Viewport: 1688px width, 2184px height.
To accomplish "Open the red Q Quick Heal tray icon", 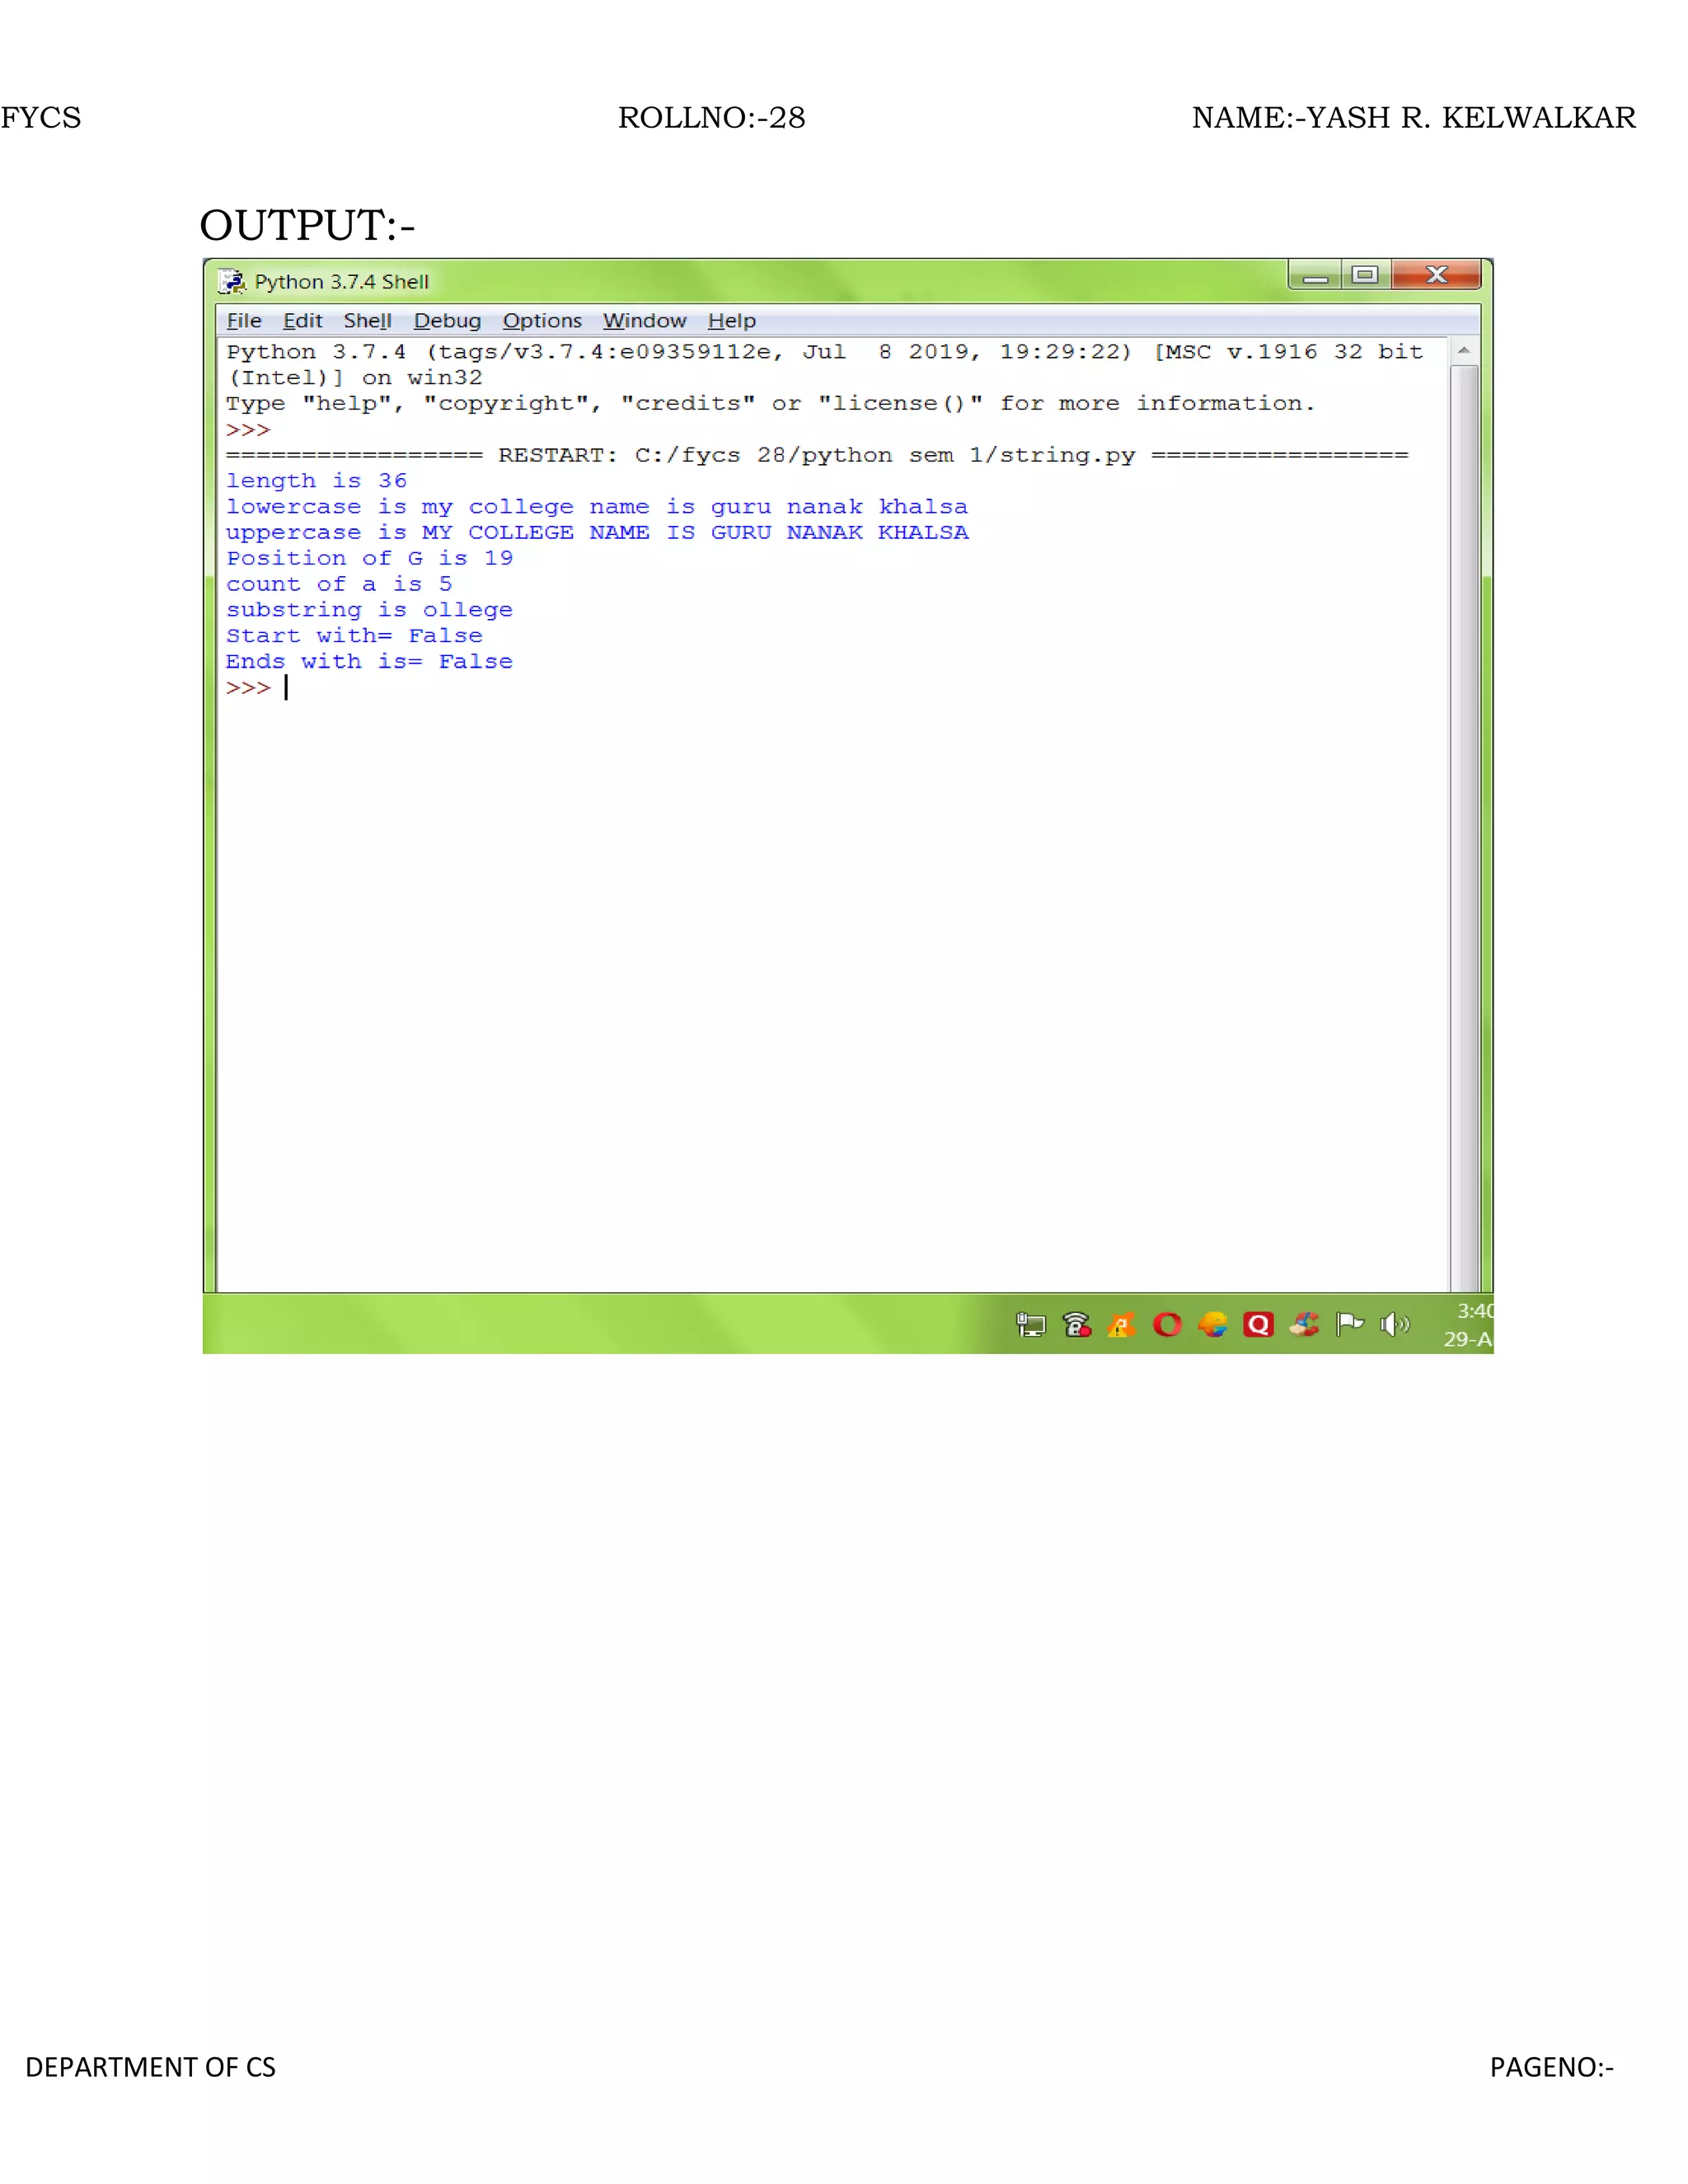I will 1258,1324.
